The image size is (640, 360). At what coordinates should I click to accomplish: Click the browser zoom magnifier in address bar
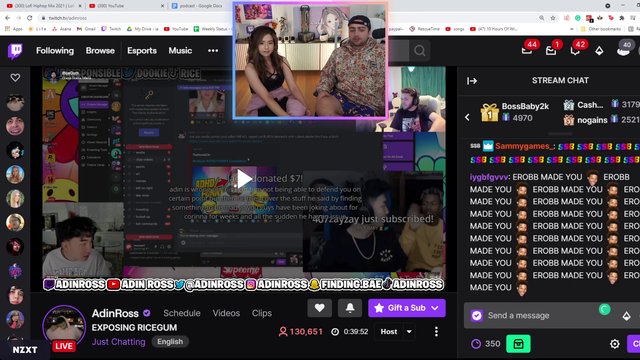tap(542, 18)
